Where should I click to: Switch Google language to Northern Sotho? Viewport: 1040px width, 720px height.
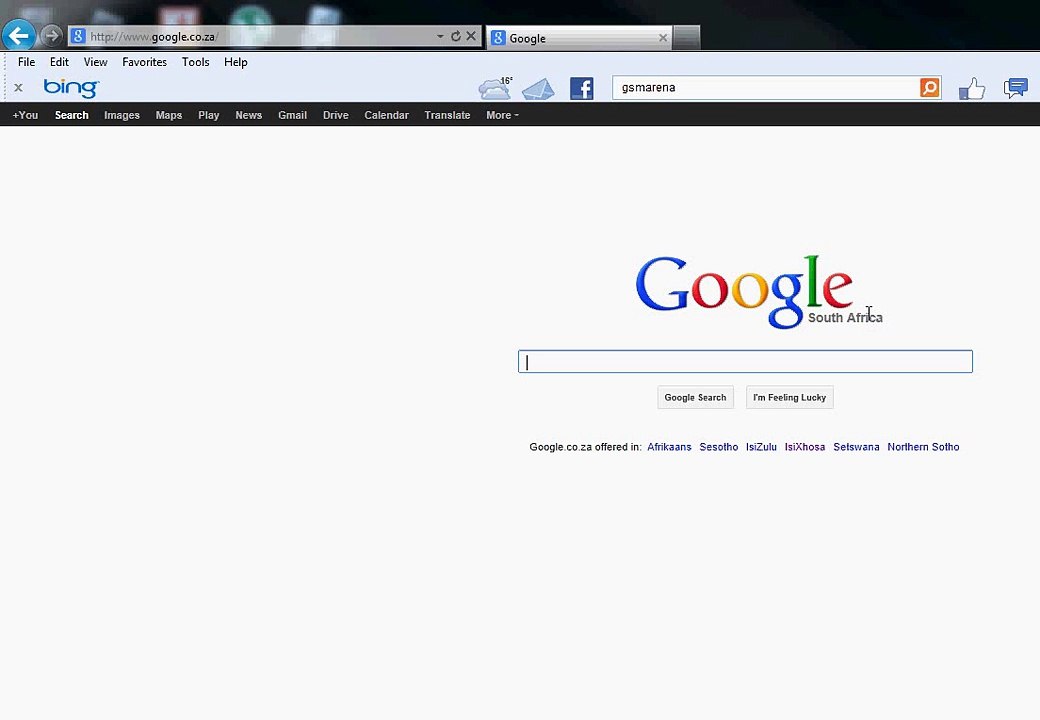tap(923, 447)
